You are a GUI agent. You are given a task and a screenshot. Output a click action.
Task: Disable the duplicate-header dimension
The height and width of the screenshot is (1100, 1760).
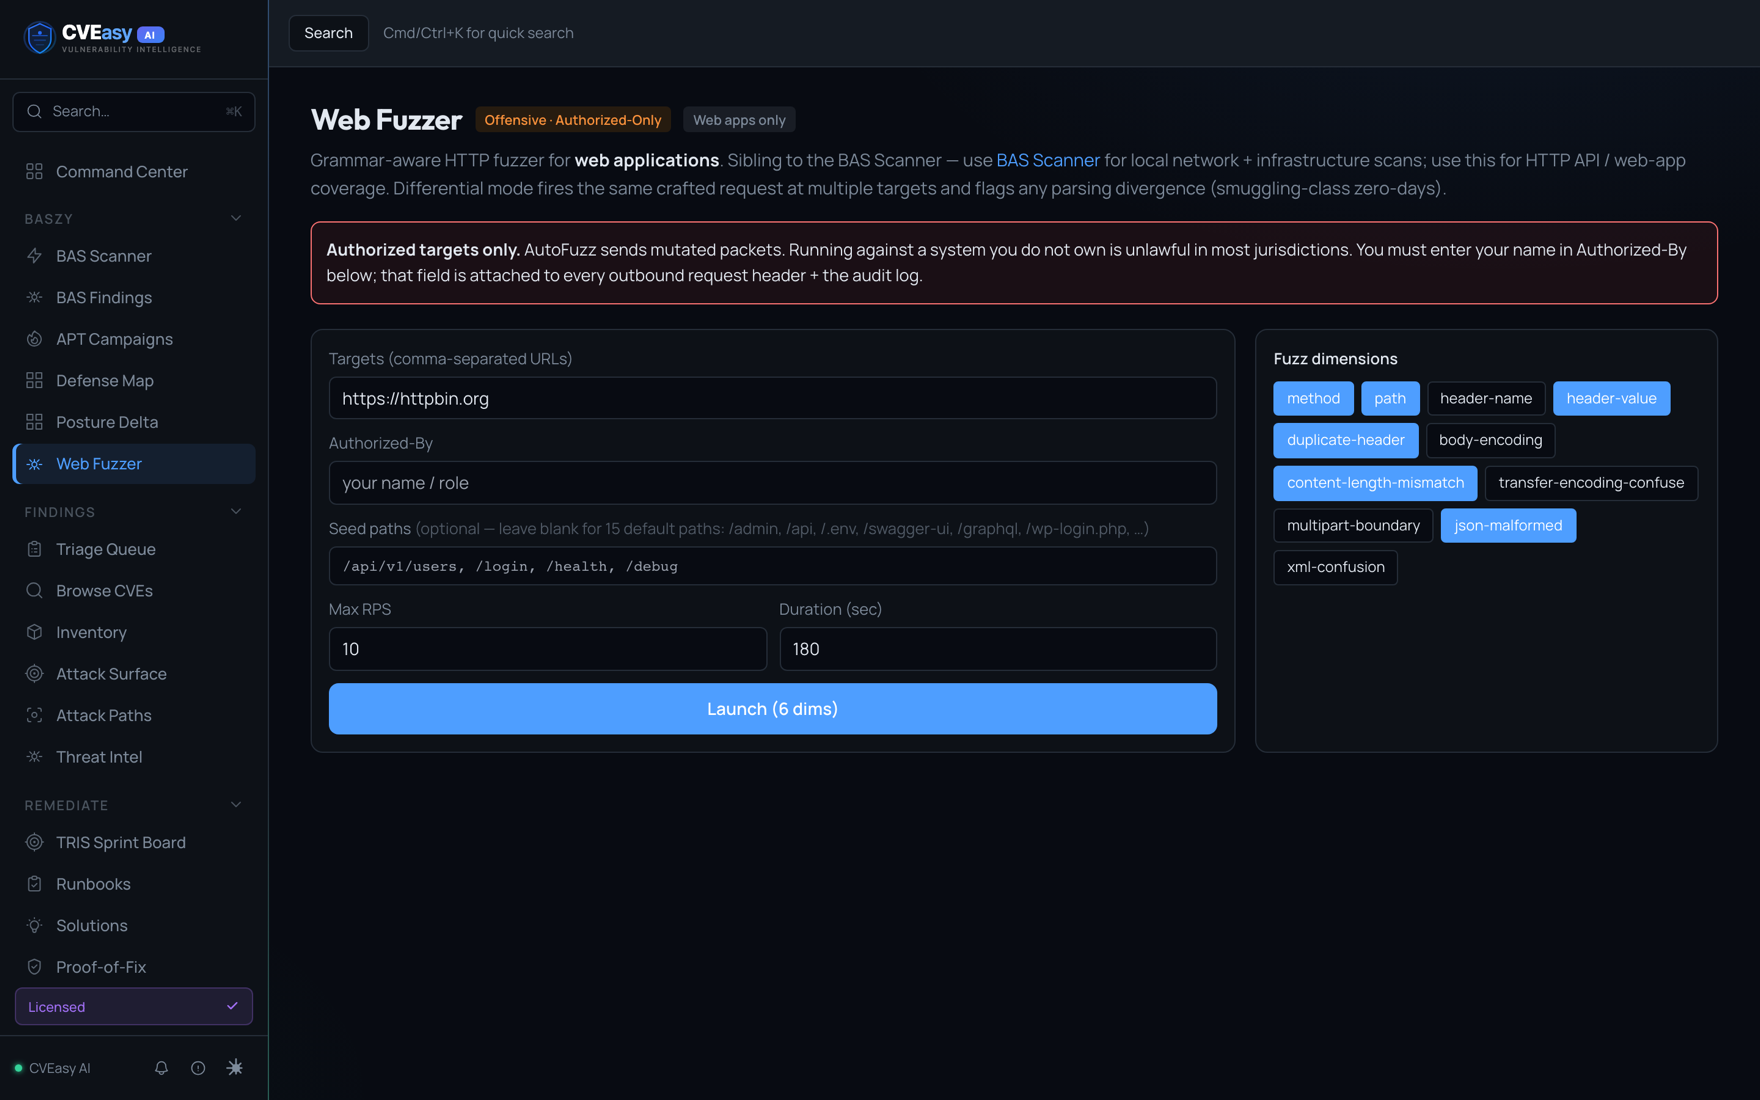(x=1345, y=440)
